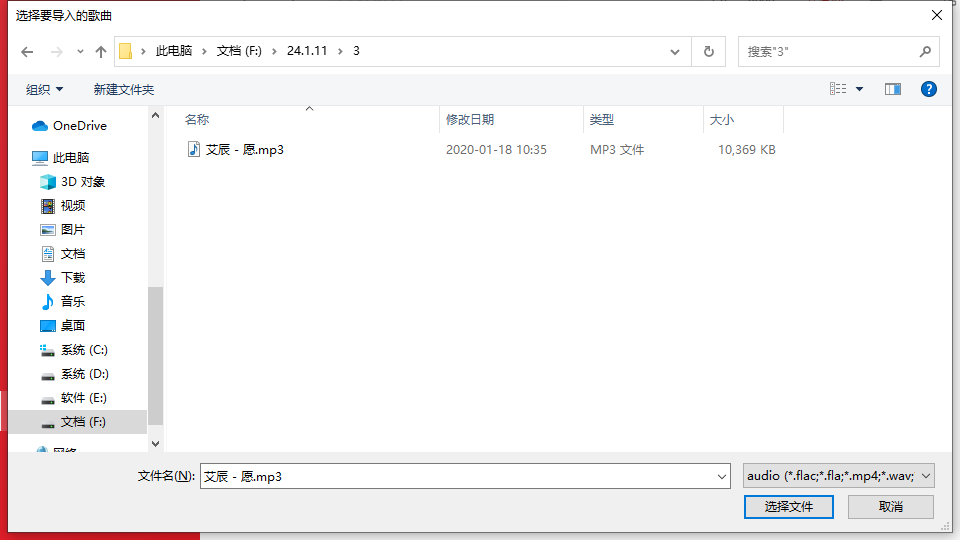Open the help button
960x540 pixels.
(x=929, y=89)
